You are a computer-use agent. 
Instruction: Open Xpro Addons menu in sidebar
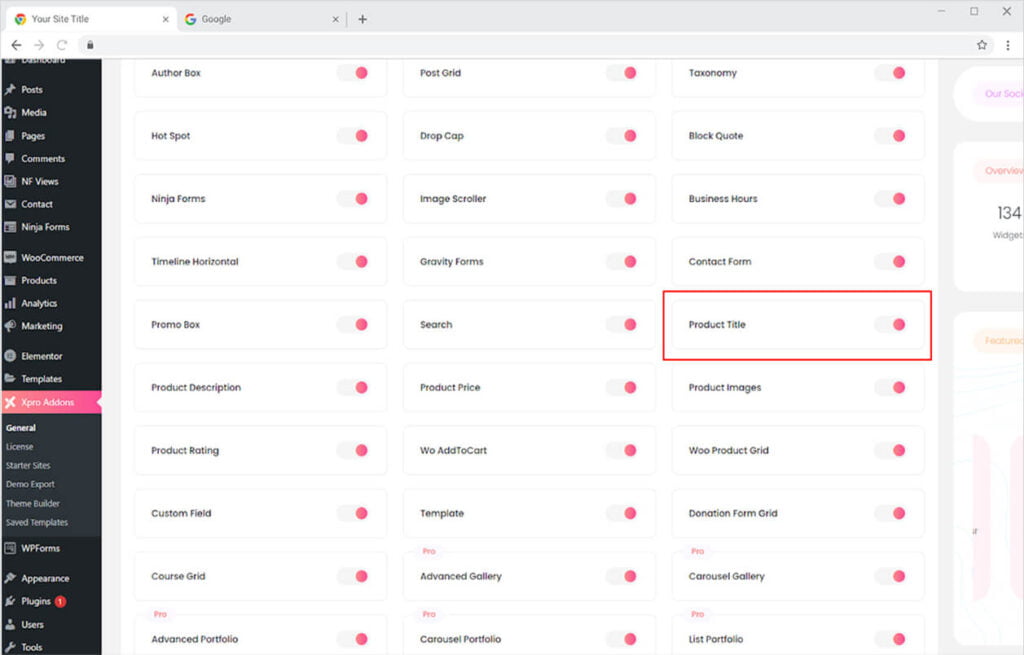pos(50,402)
